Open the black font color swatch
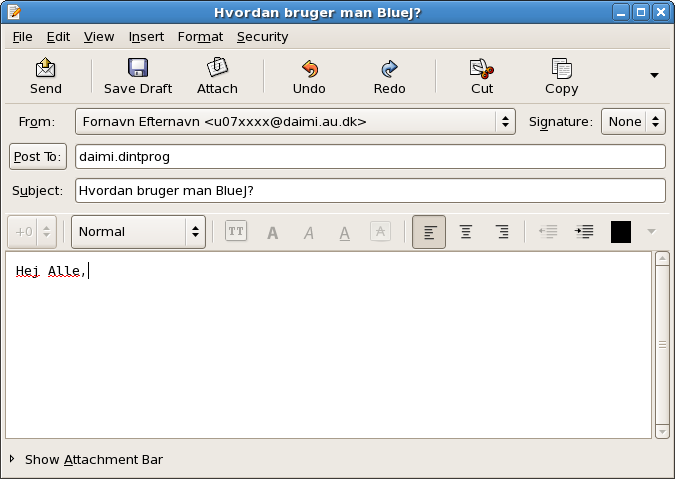Viewport: 675px width, 479px height. click(x=621, y=232)
